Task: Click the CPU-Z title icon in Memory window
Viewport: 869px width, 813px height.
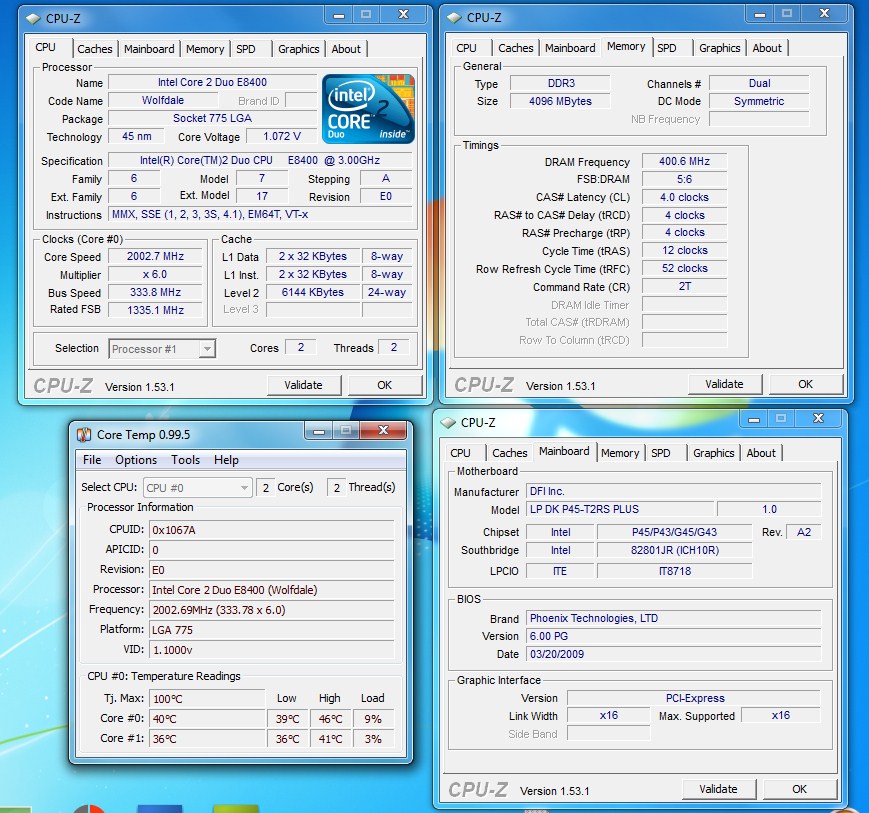Action: click(x=454, y=18)
